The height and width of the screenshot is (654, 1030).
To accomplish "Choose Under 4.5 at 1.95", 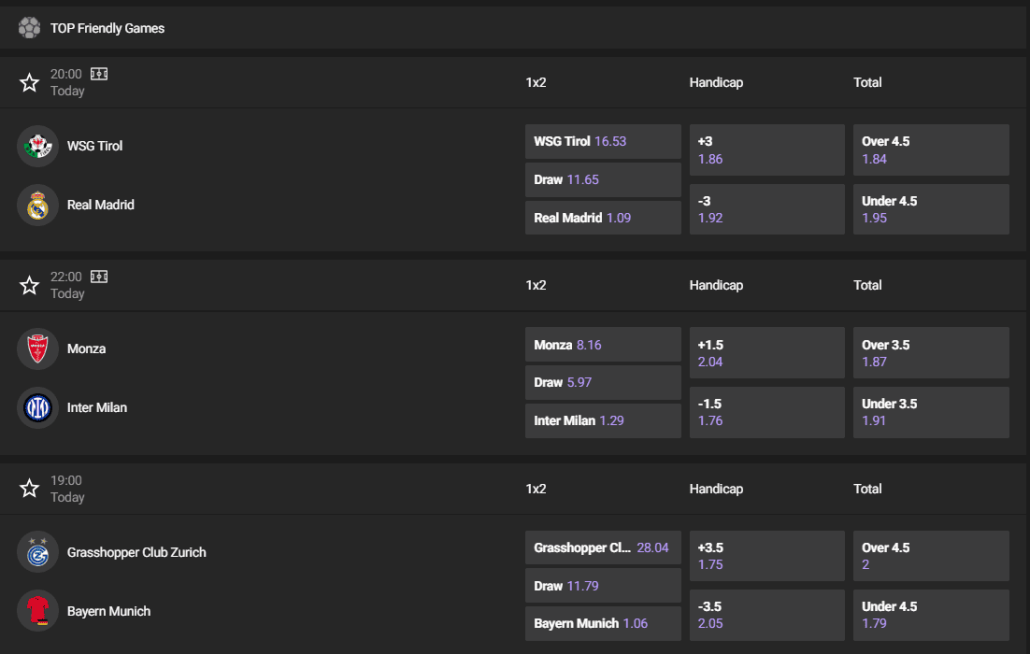I will coord(931,209).
